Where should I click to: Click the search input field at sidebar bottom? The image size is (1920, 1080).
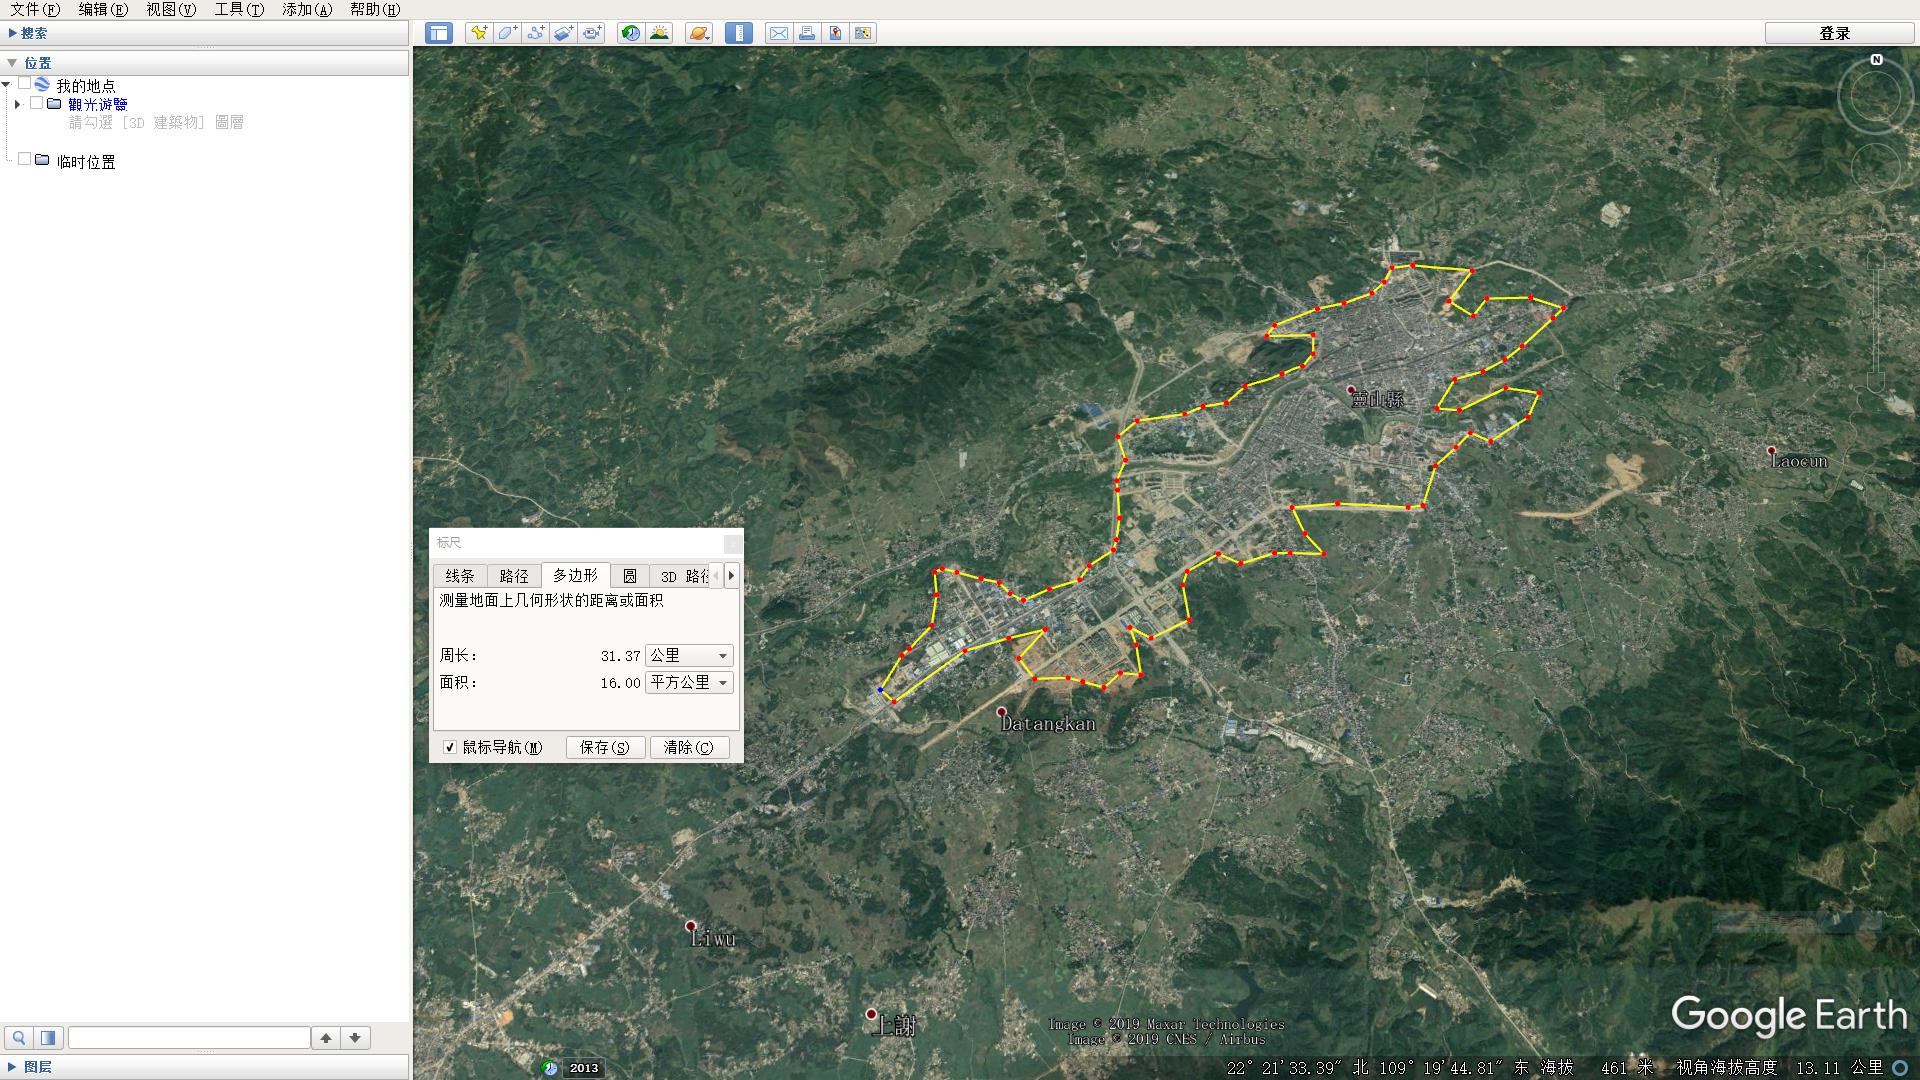tap(190, 1037)
